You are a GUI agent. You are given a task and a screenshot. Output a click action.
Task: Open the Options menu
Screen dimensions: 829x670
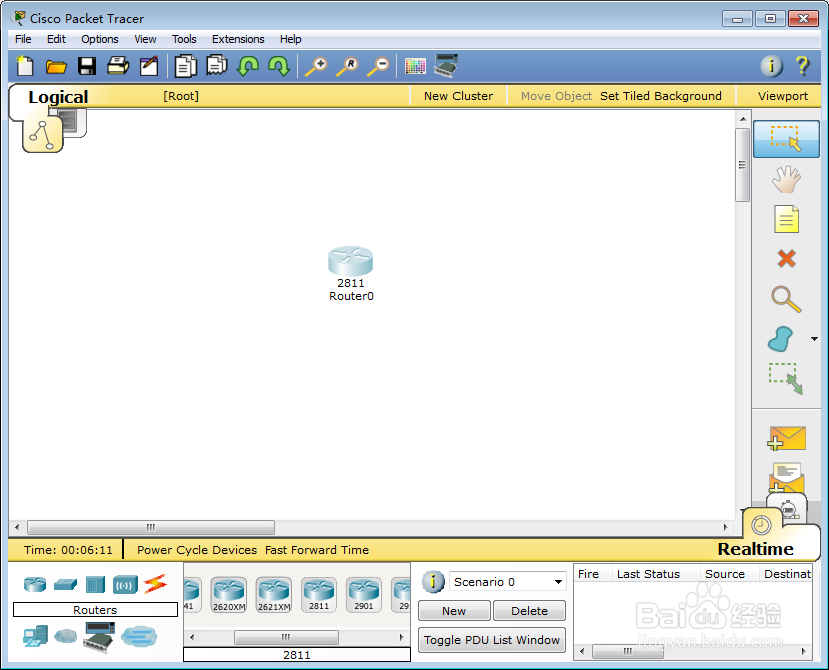tap(100, 39)
